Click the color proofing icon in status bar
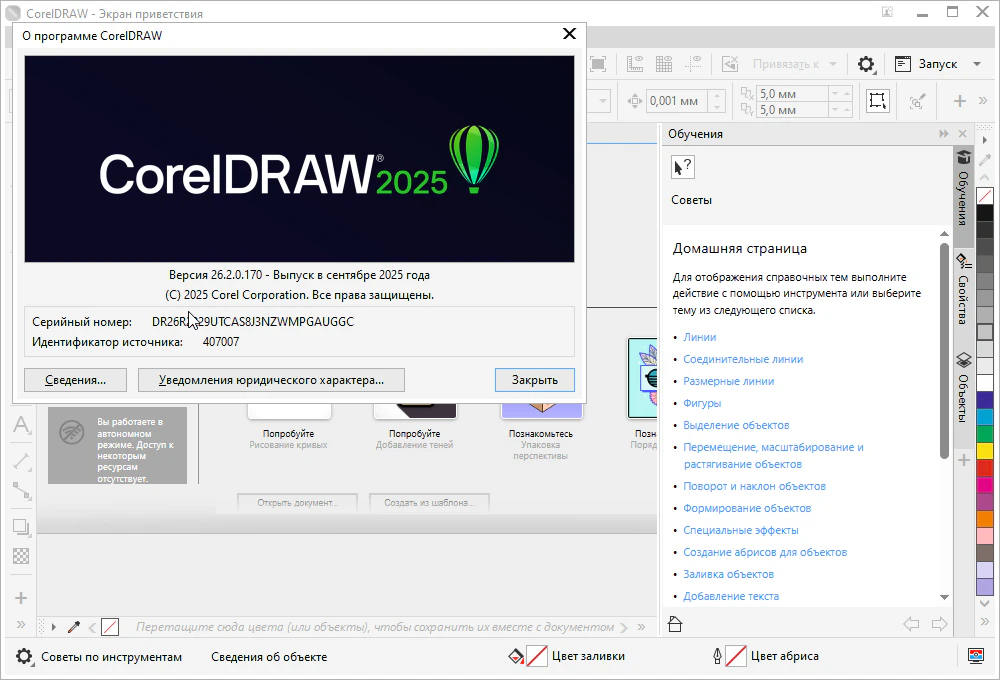The width and height of the screenshot is (1000, 680). [x=977, y=657]
